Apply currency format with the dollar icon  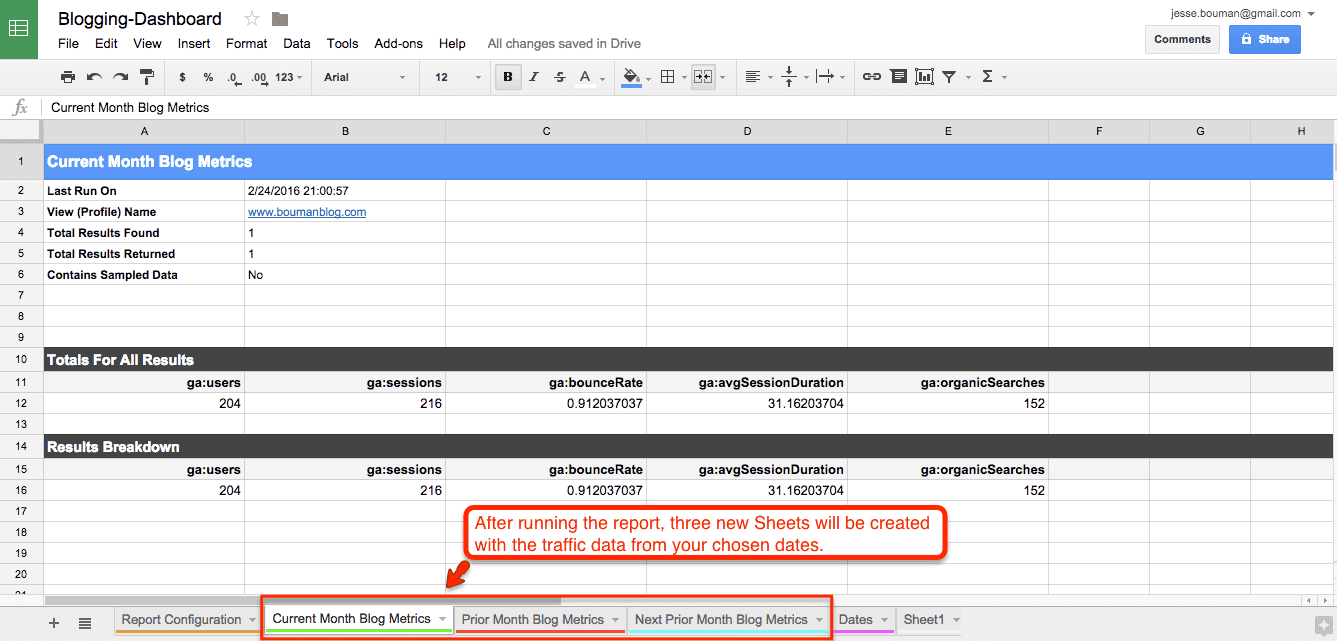pos(181,76)
